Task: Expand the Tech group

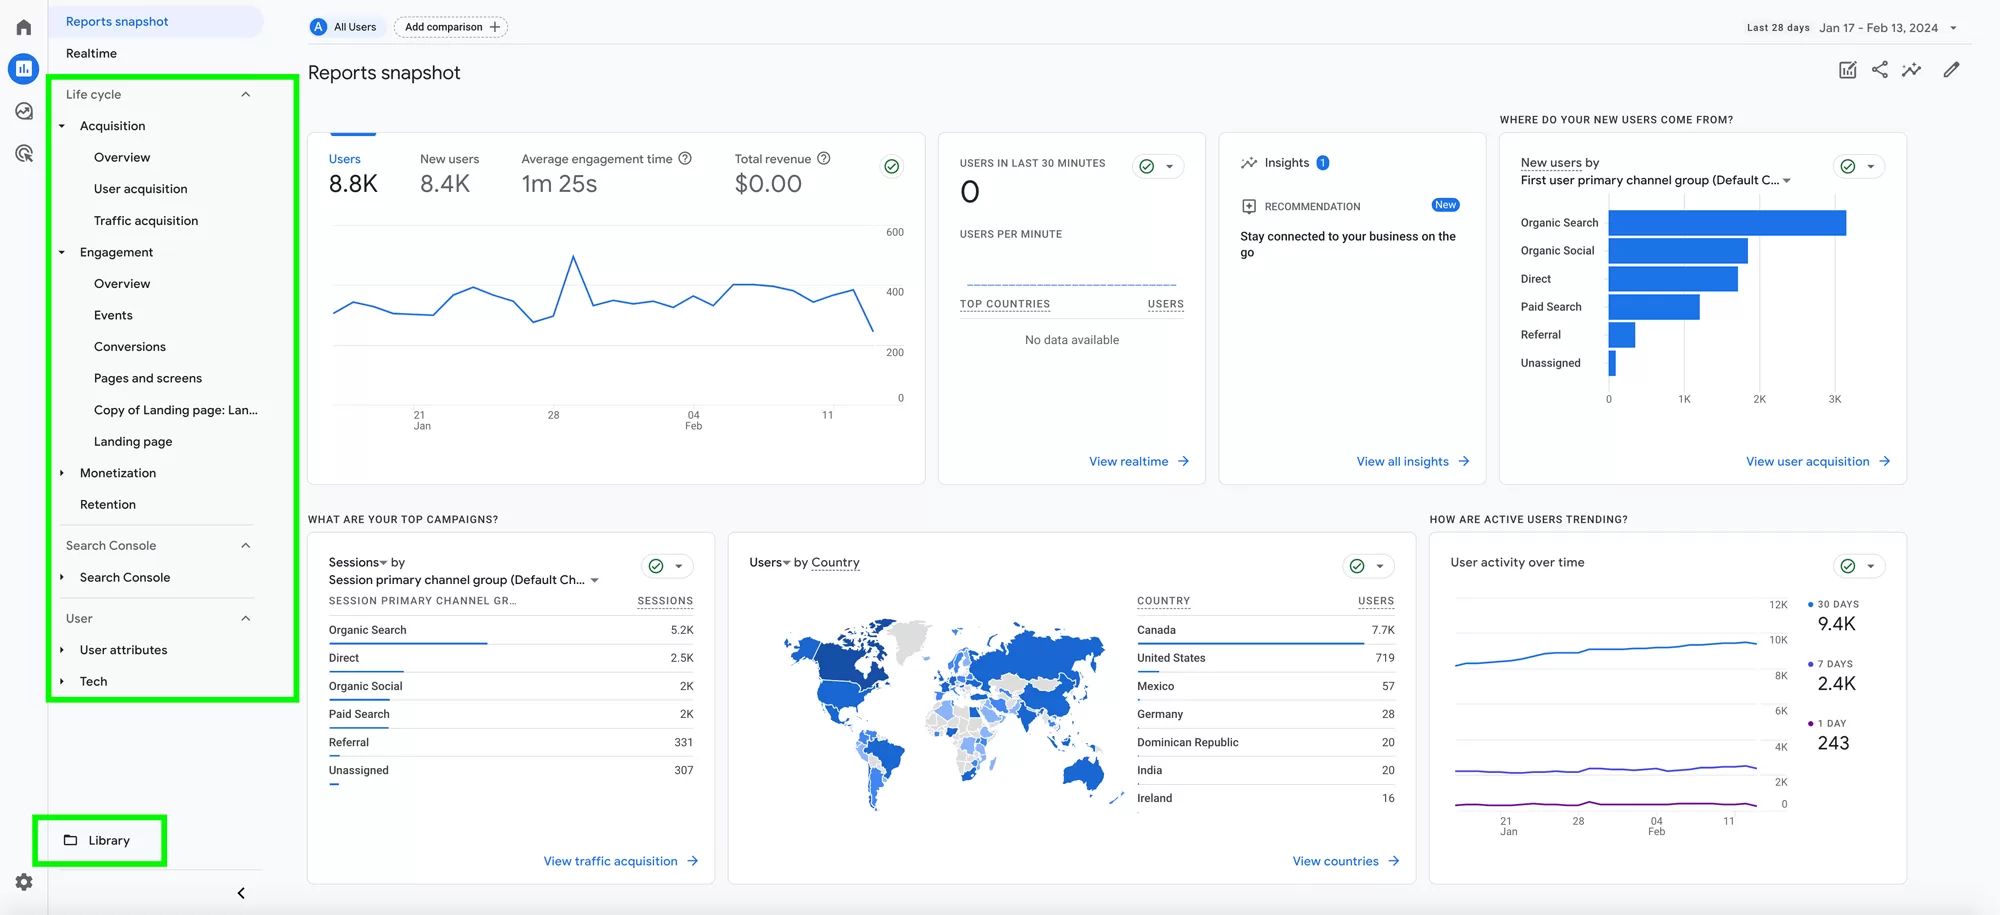Action: [62, 681]
